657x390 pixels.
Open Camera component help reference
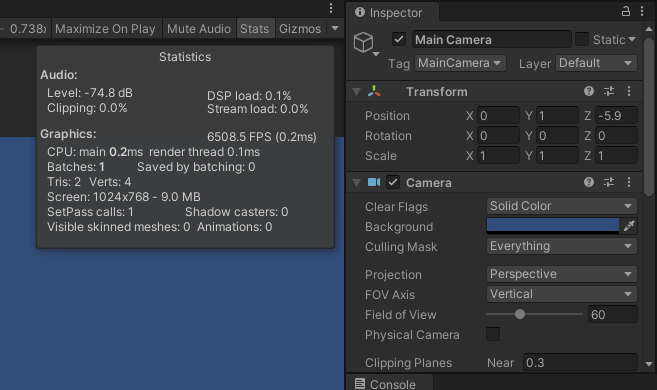coord(589,182)
